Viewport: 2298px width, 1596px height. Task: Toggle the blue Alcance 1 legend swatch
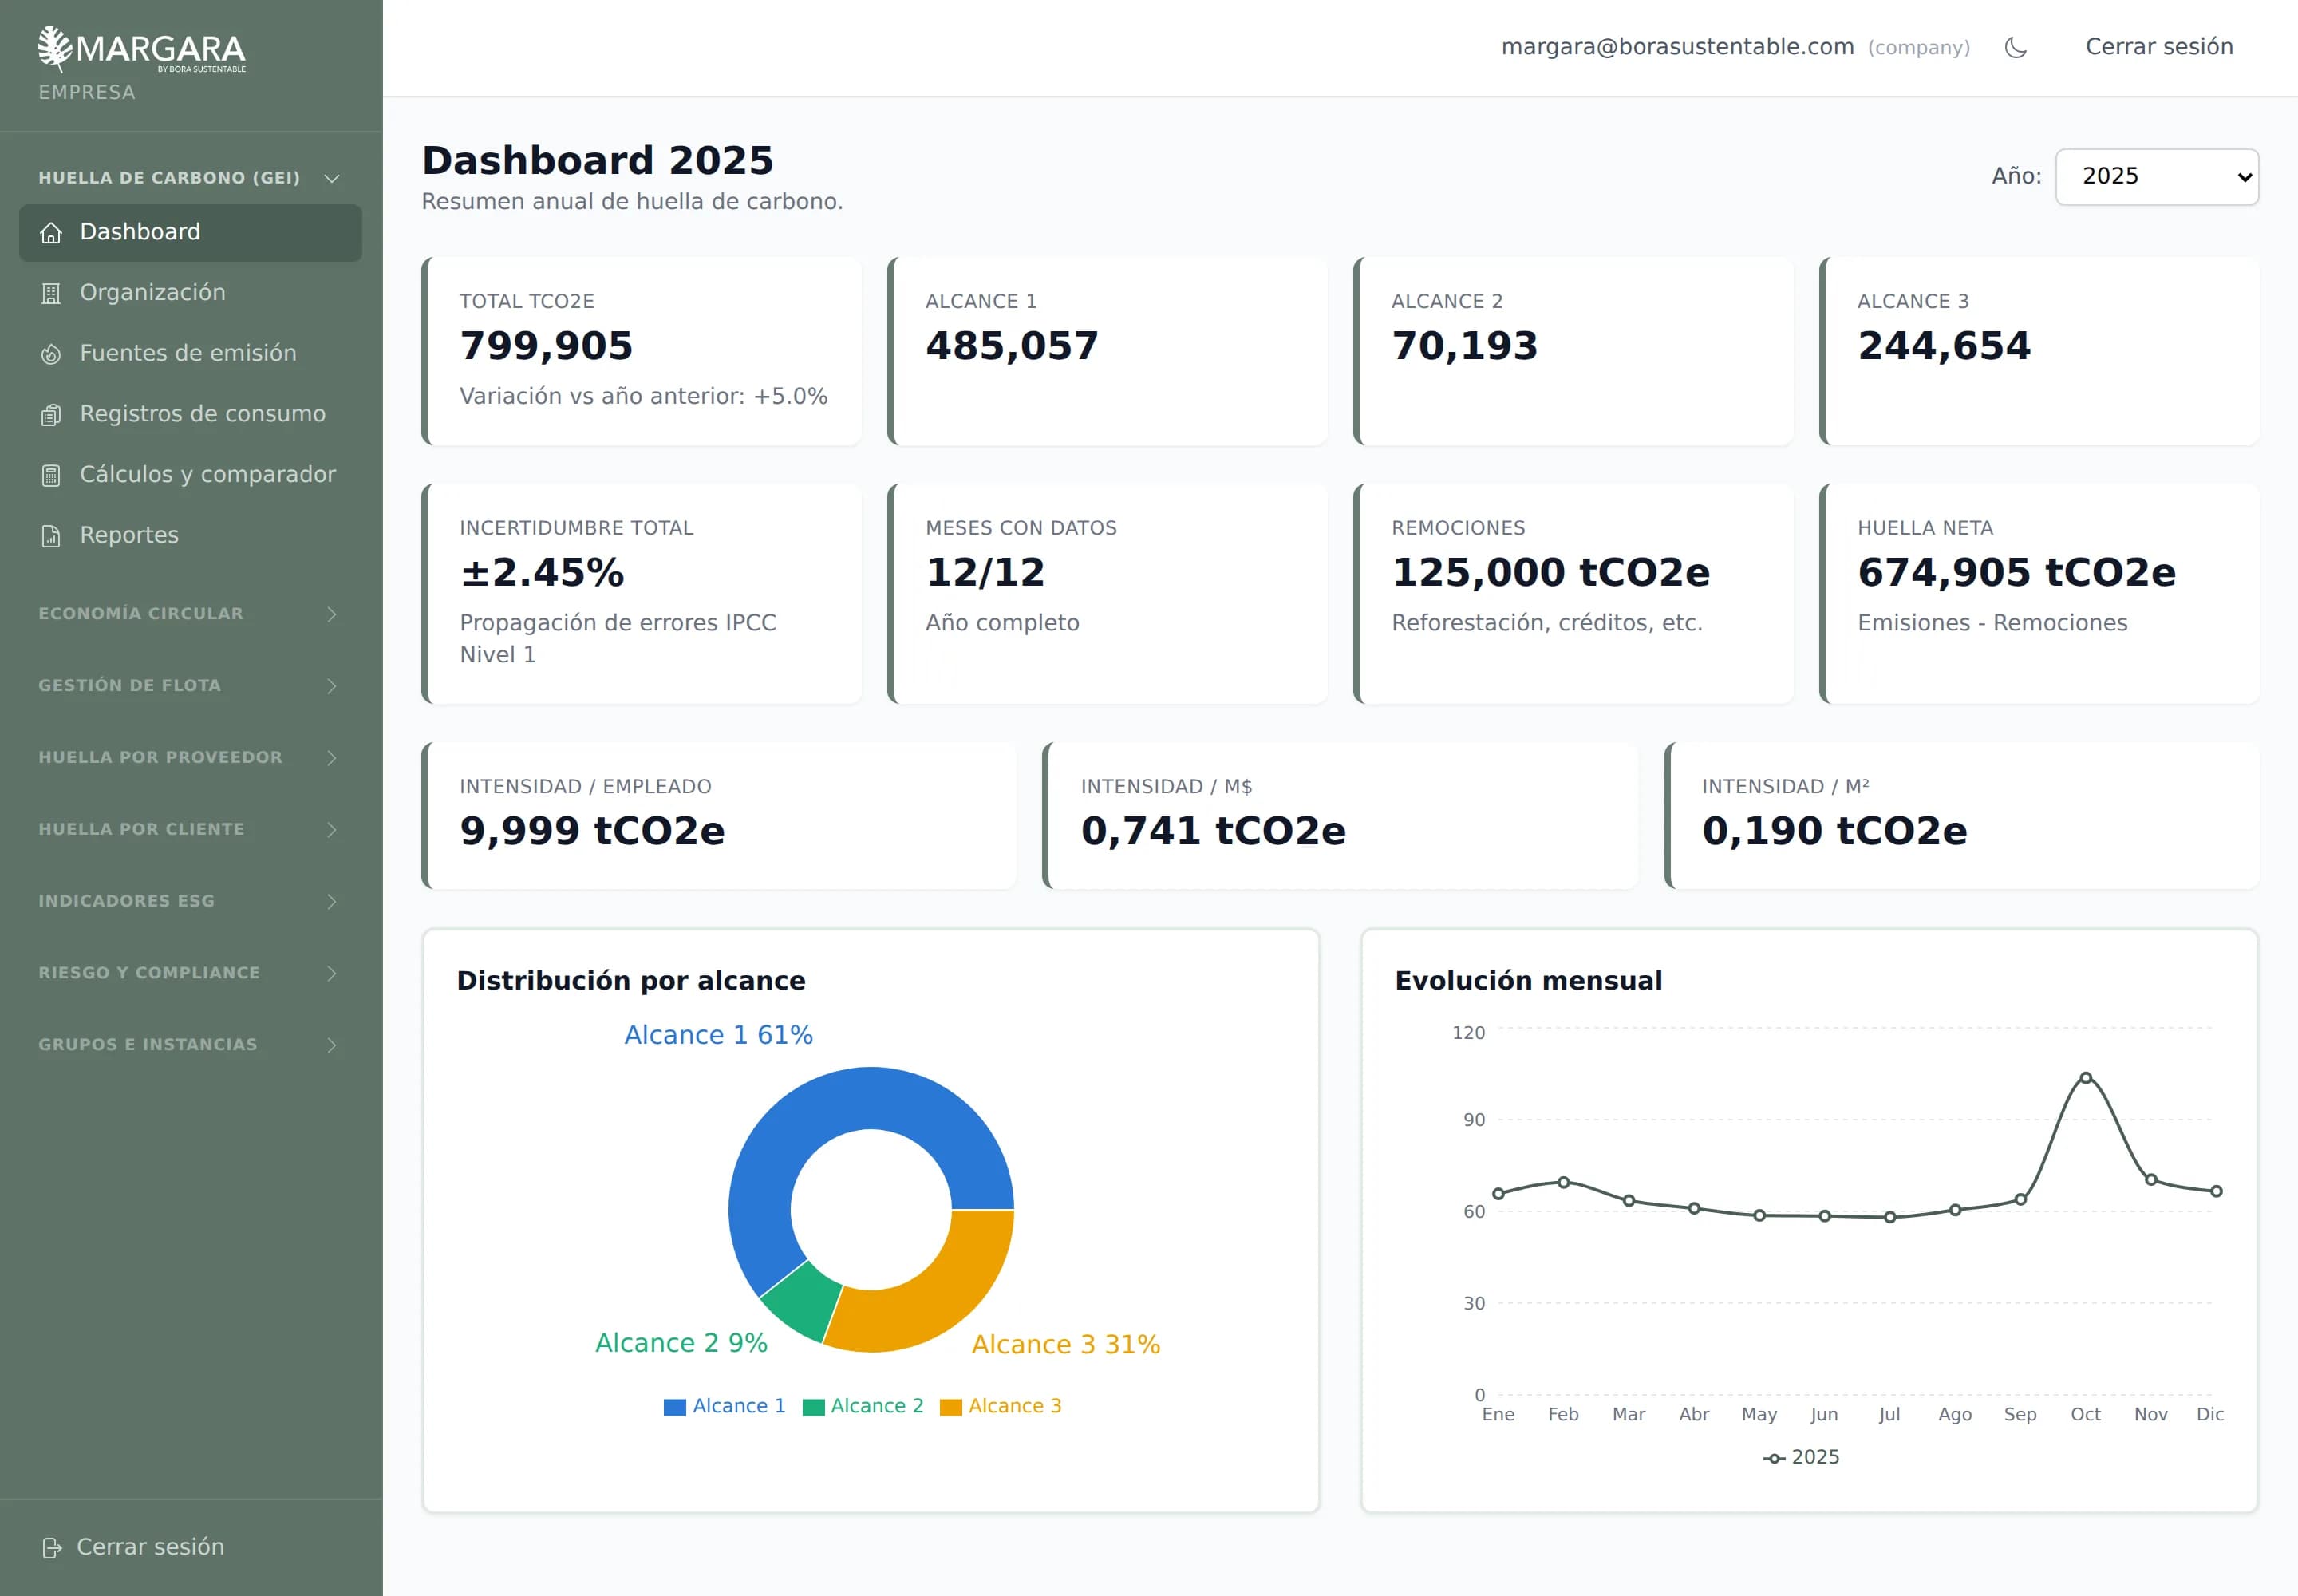[675, 1408]
